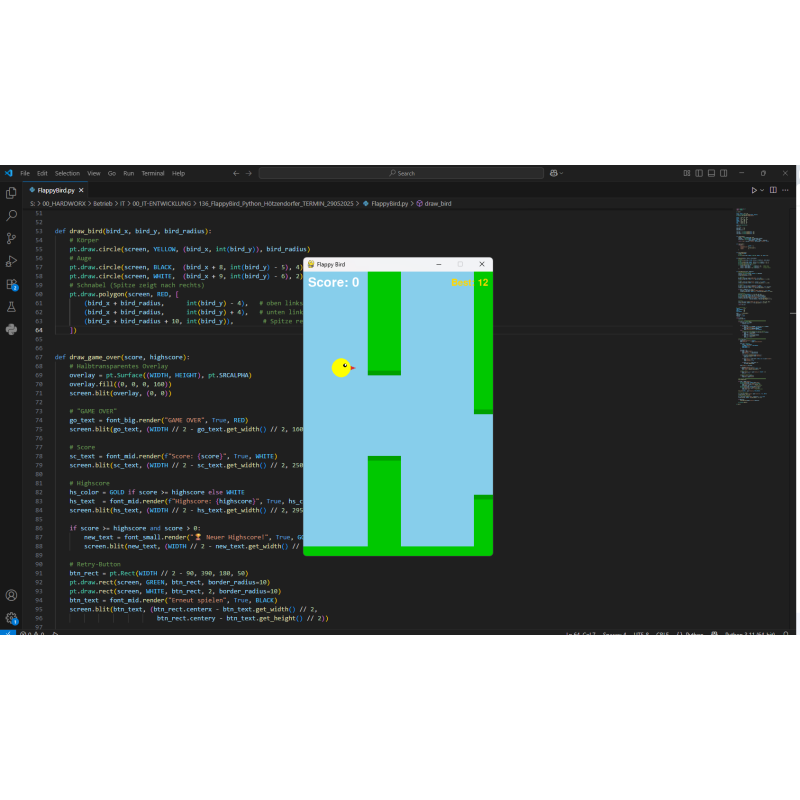Go back with the left arrow

(x=236, y=173)
